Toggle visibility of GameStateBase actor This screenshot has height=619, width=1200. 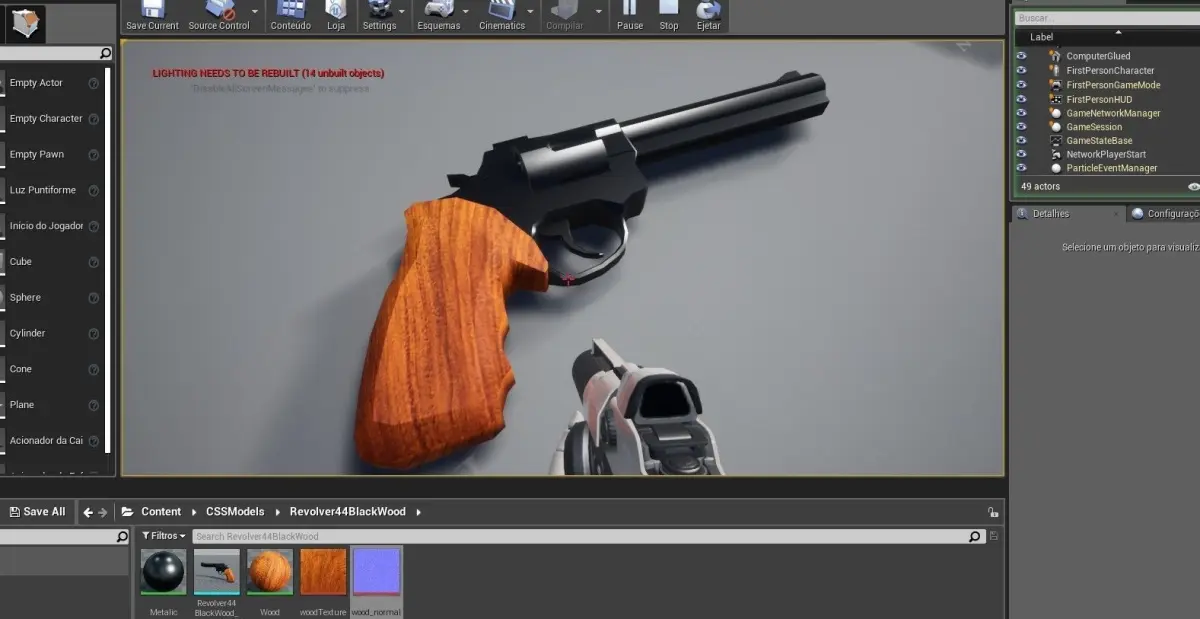click(x=1021, y=141)
